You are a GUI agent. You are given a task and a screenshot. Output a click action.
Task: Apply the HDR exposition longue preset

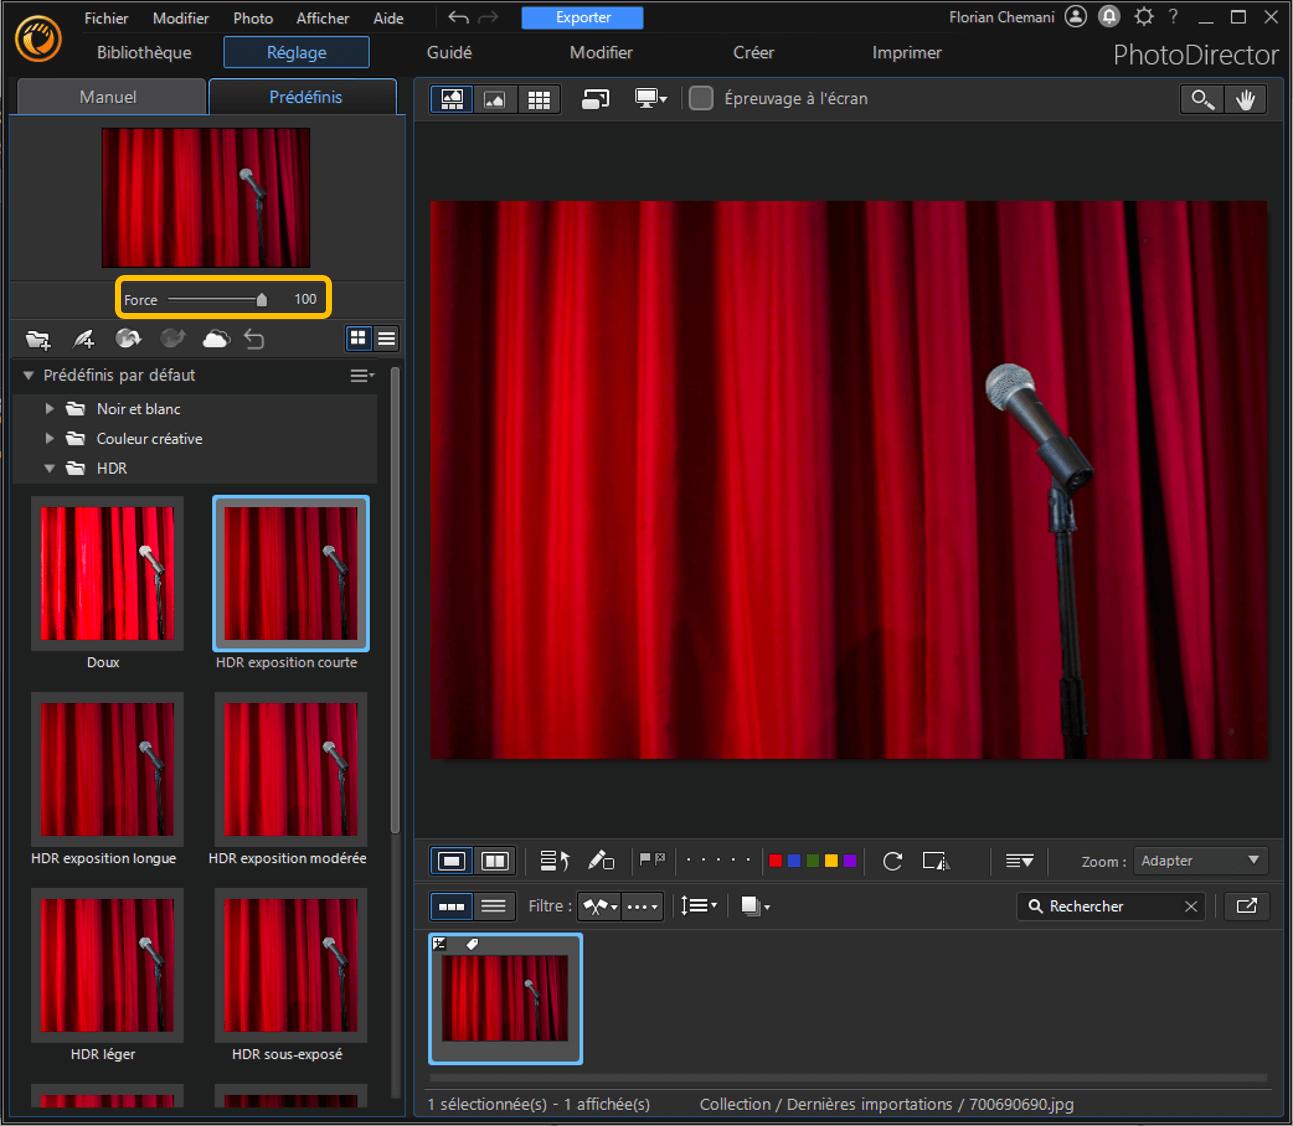107,770
